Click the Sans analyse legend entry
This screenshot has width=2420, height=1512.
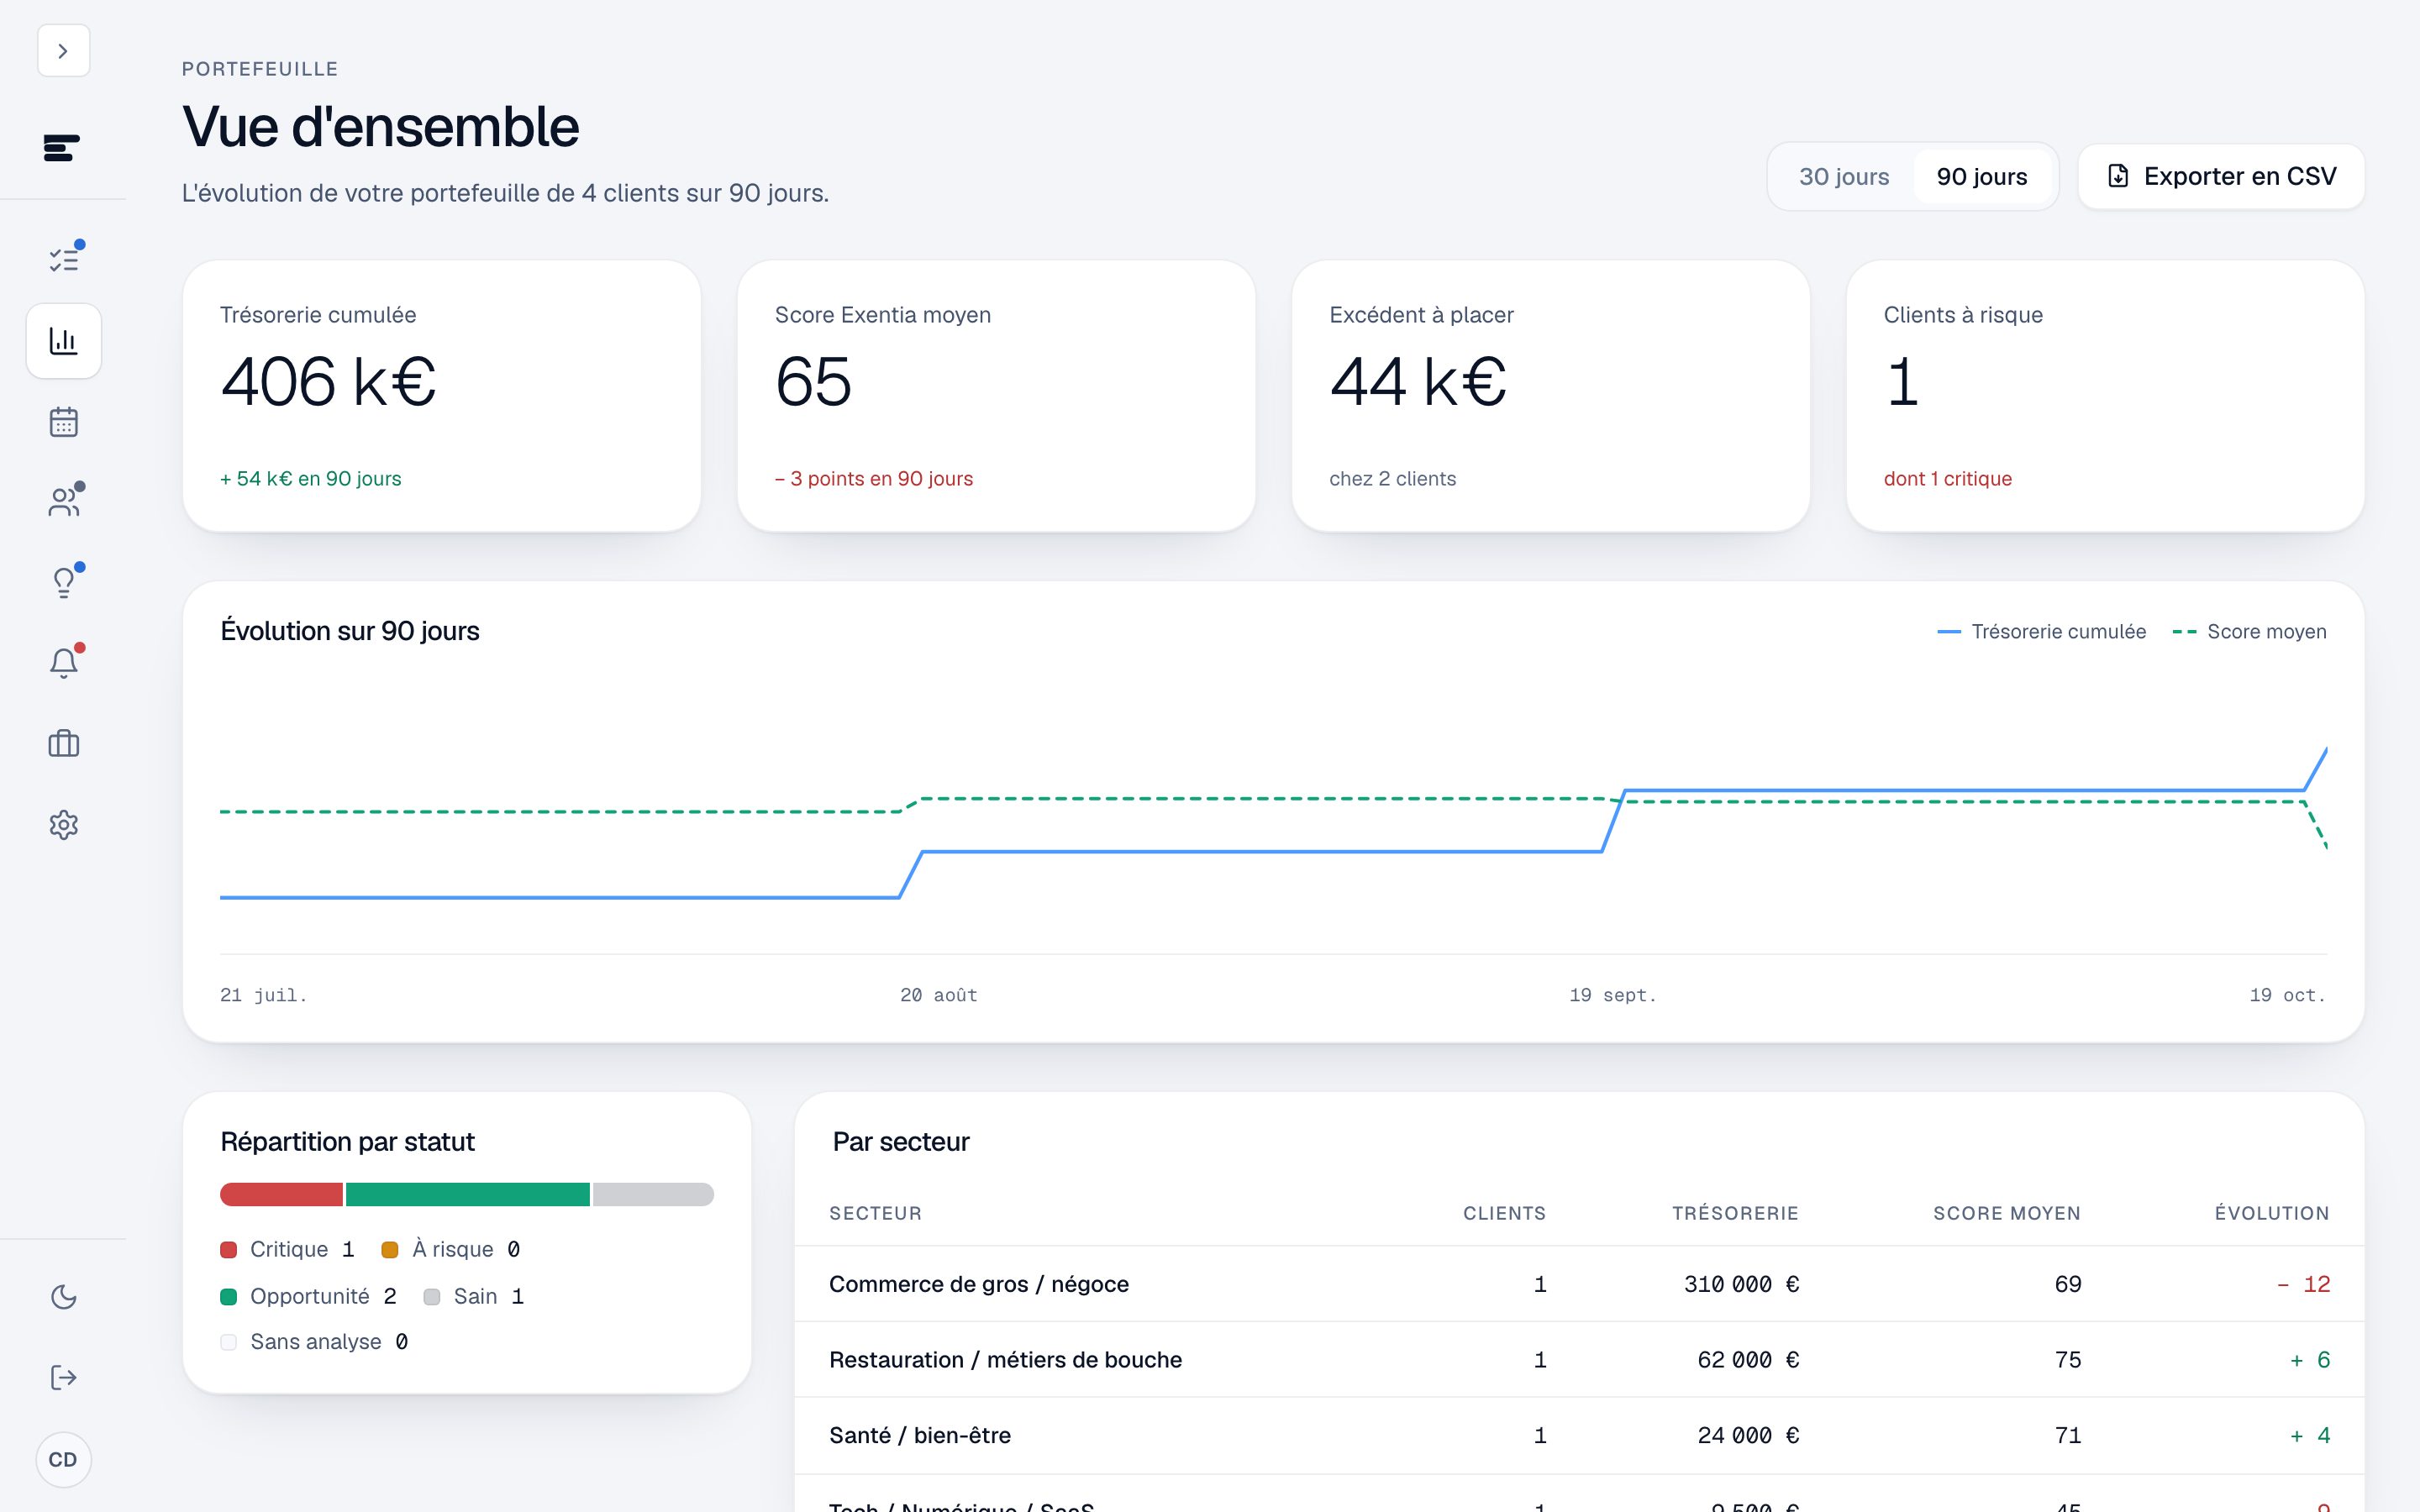314,1342
